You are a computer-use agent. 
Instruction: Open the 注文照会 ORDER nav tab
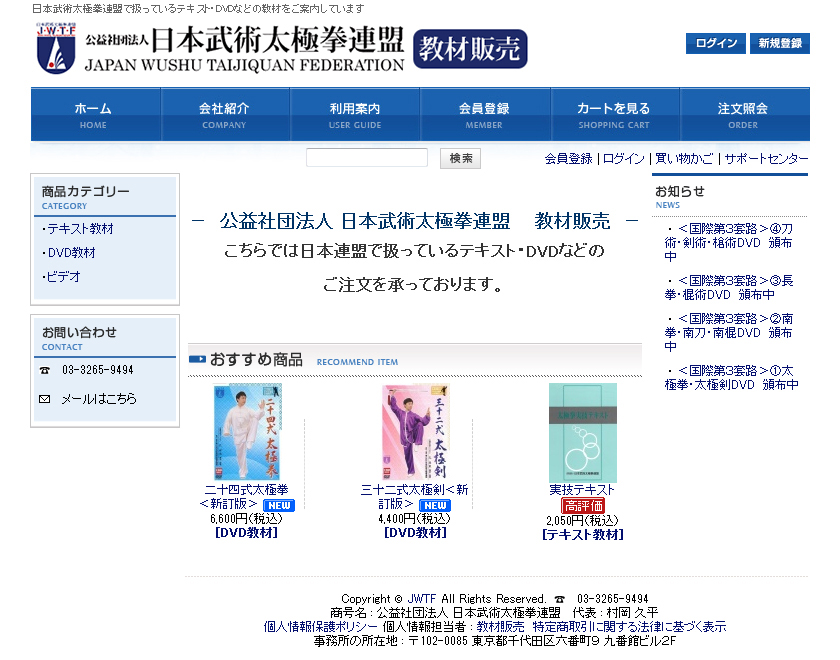(x=745, y=115)
